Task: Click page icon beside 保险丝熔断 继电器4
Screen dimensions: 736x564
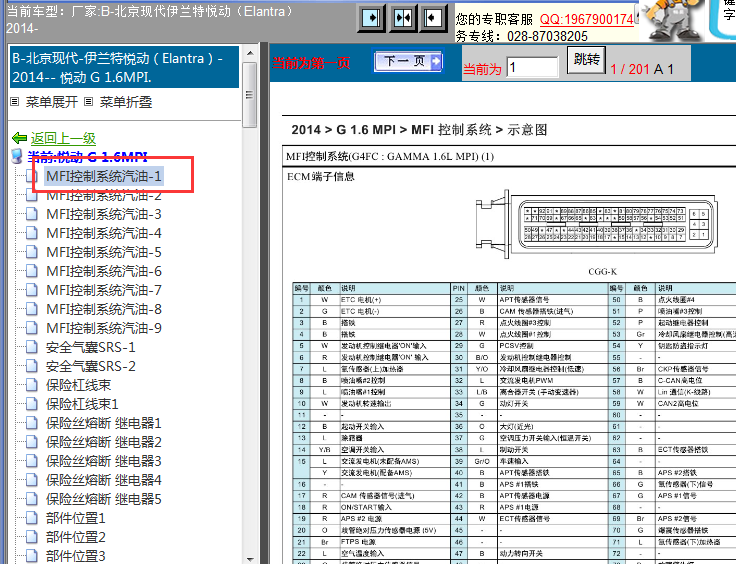Action: tap(32, 480)
